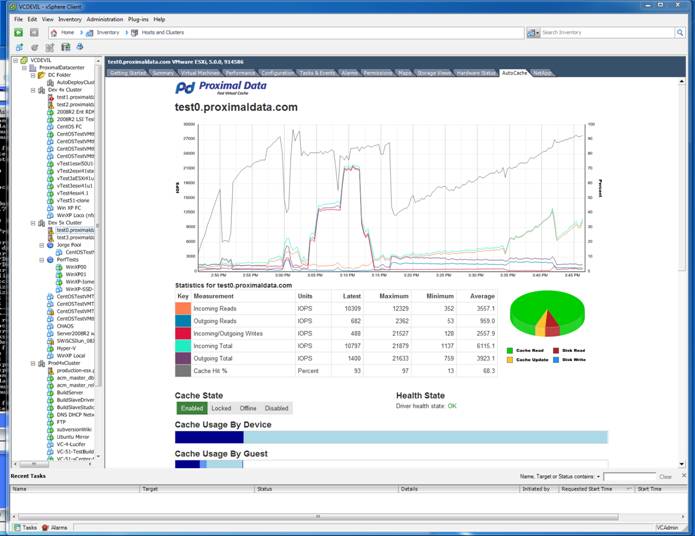Click the first toolbar icon below navigation
Image resolution: width=695 pixels, height=536 pixels.
pos(19,47)
